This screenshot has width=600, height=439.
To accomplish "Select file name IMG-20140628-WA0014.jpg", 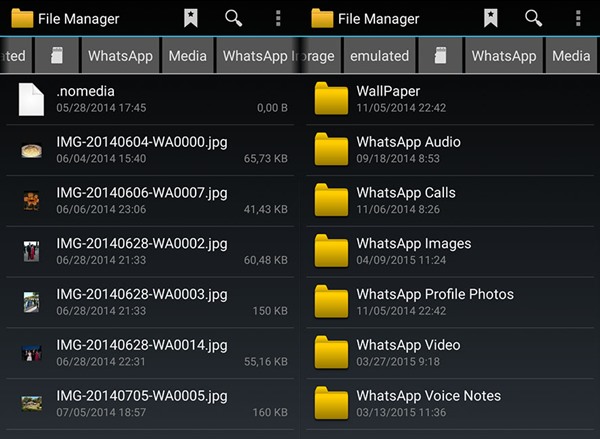I will click(142, 346).
